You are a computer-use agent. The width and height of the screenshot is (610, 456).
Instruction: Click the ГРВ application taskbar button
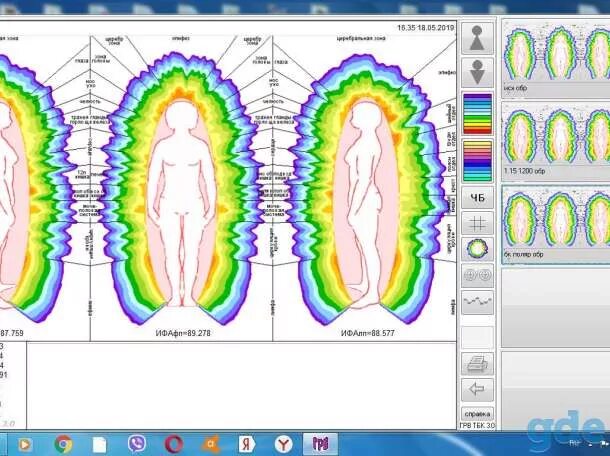tap(320, 444)
